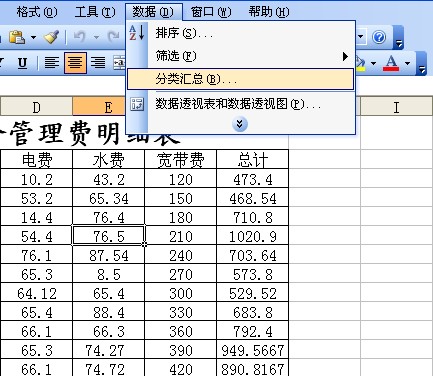
Task: Select the Format Painter brush icon
Action: tap(52, 37)
